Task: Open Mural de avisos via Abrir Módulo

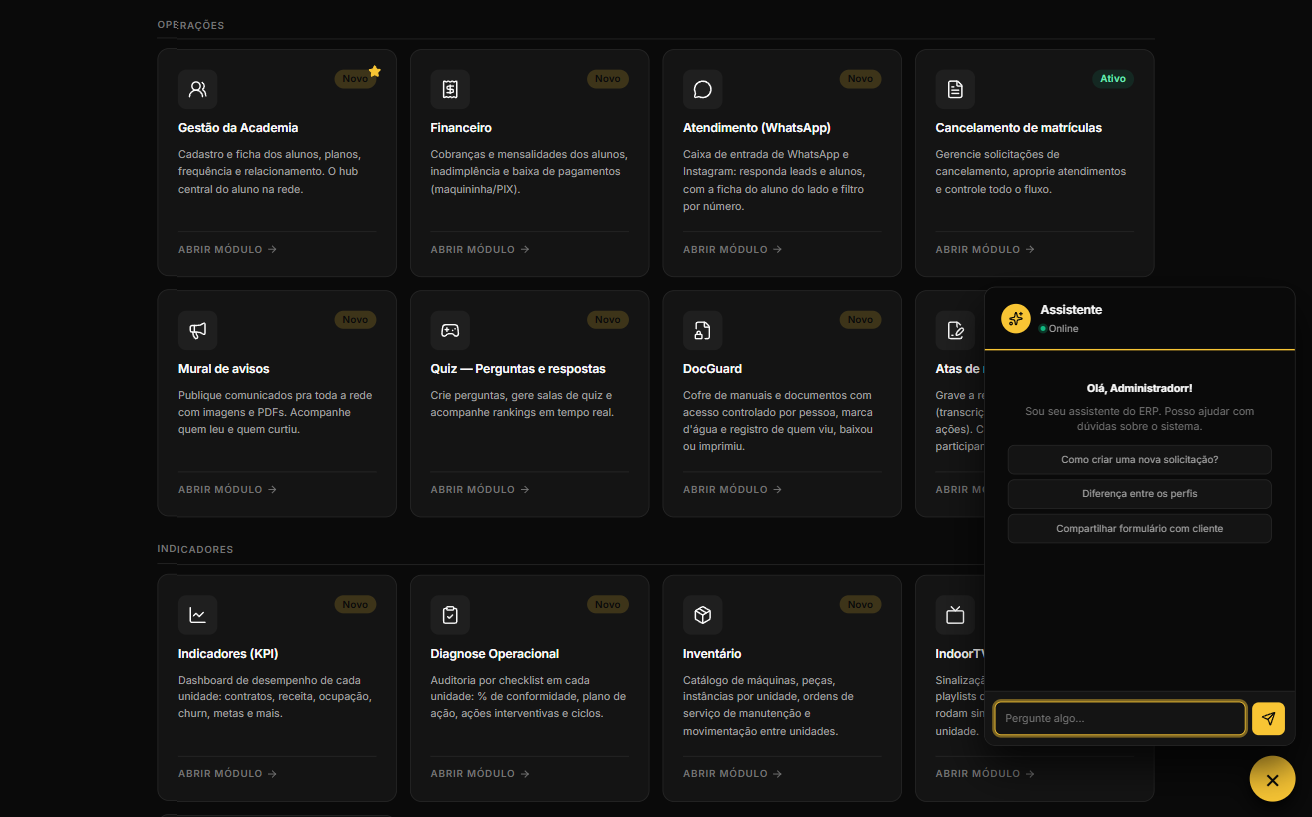Action: point(227,490)
